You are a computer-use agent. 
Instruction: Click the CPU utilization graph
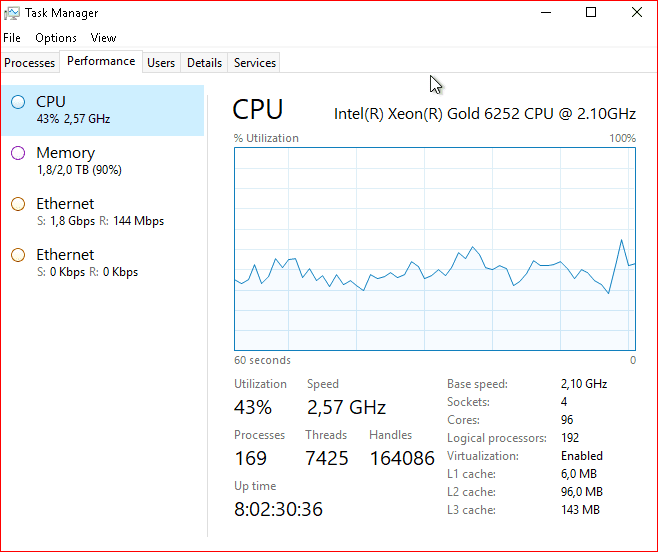click(435, 250)
